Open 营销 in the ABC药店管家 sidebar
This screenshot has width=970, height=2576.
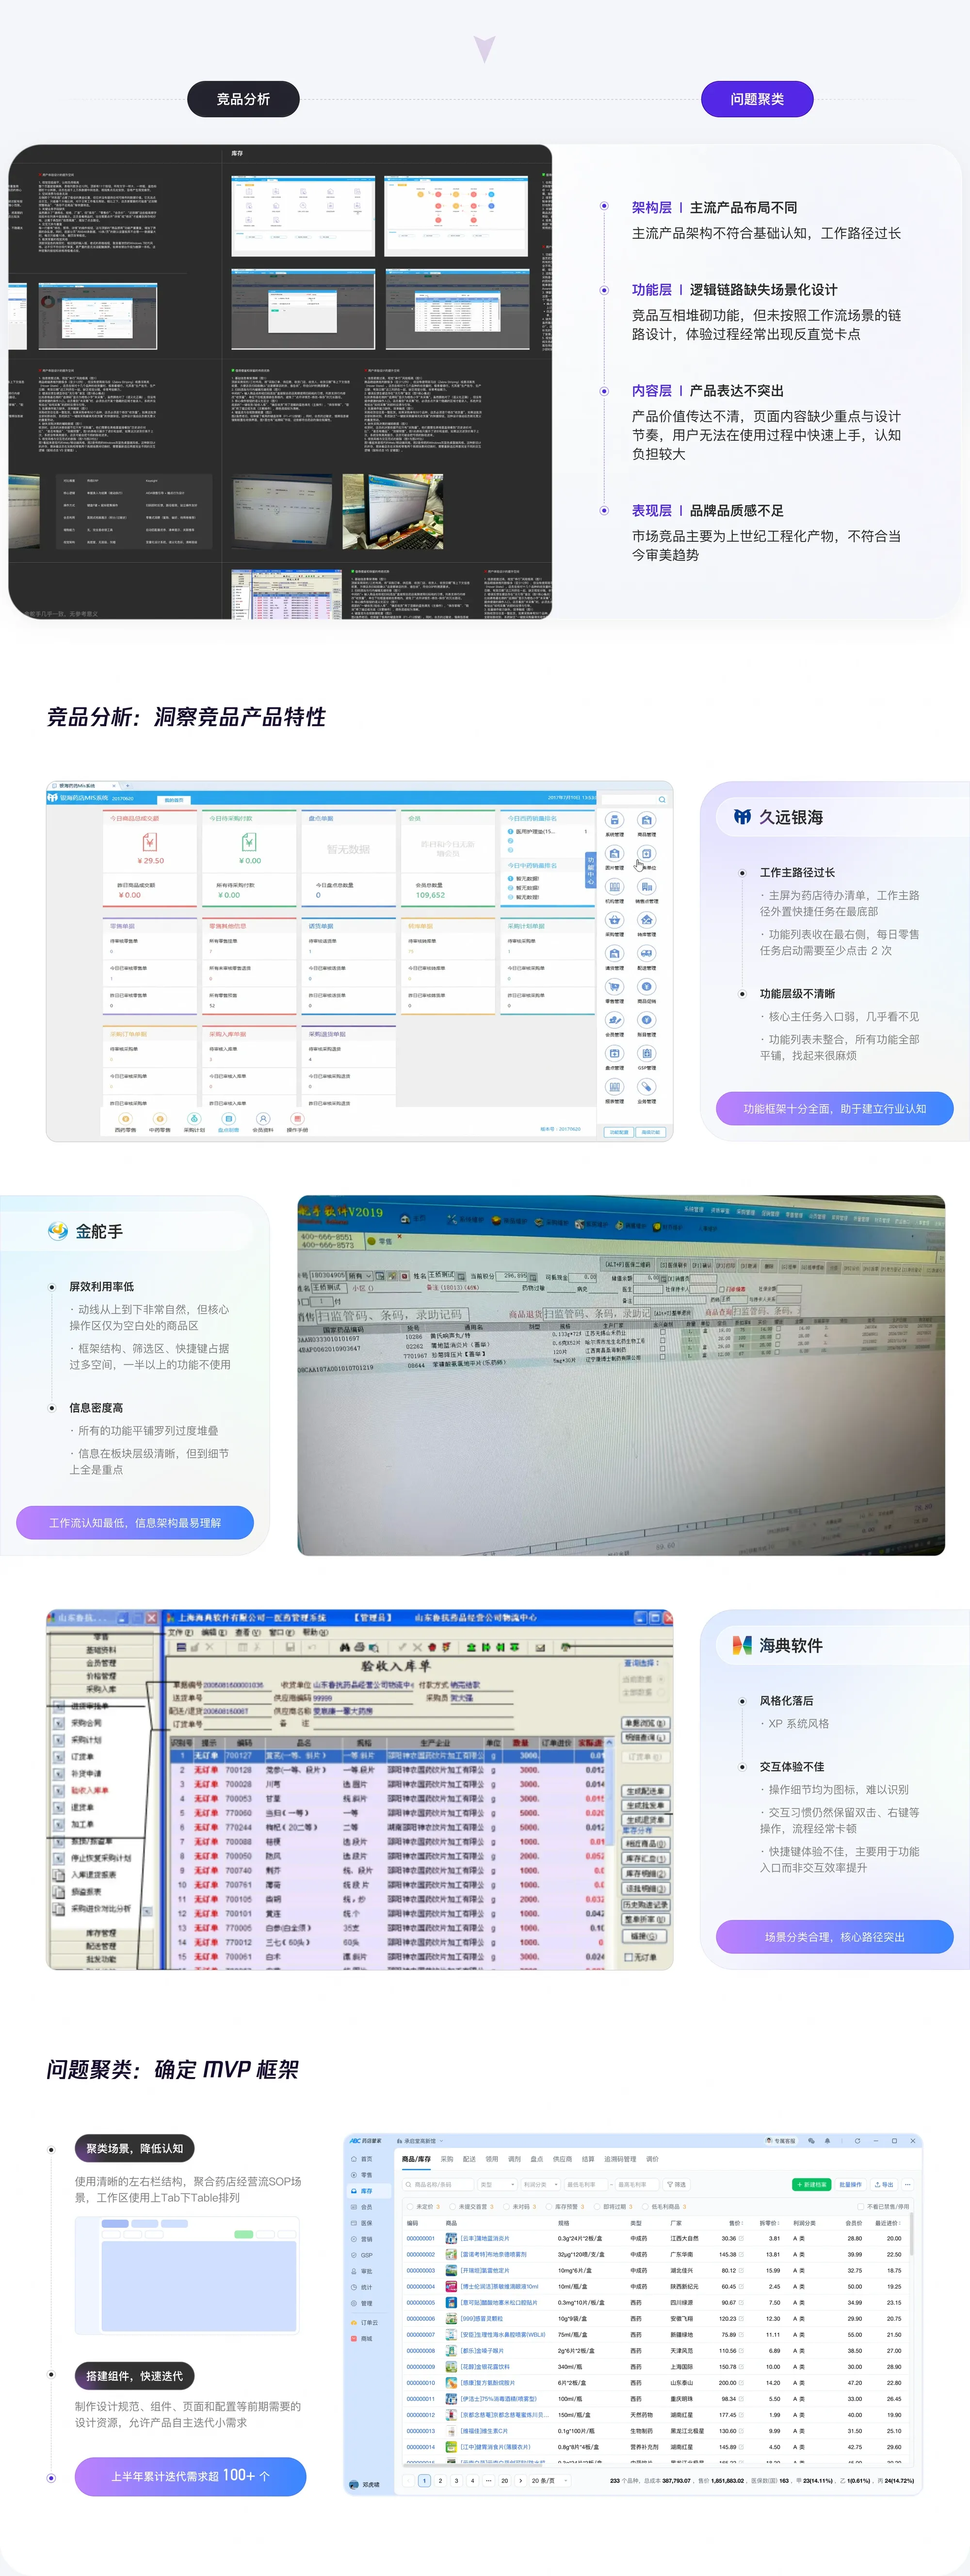[x=361, y=2239]
